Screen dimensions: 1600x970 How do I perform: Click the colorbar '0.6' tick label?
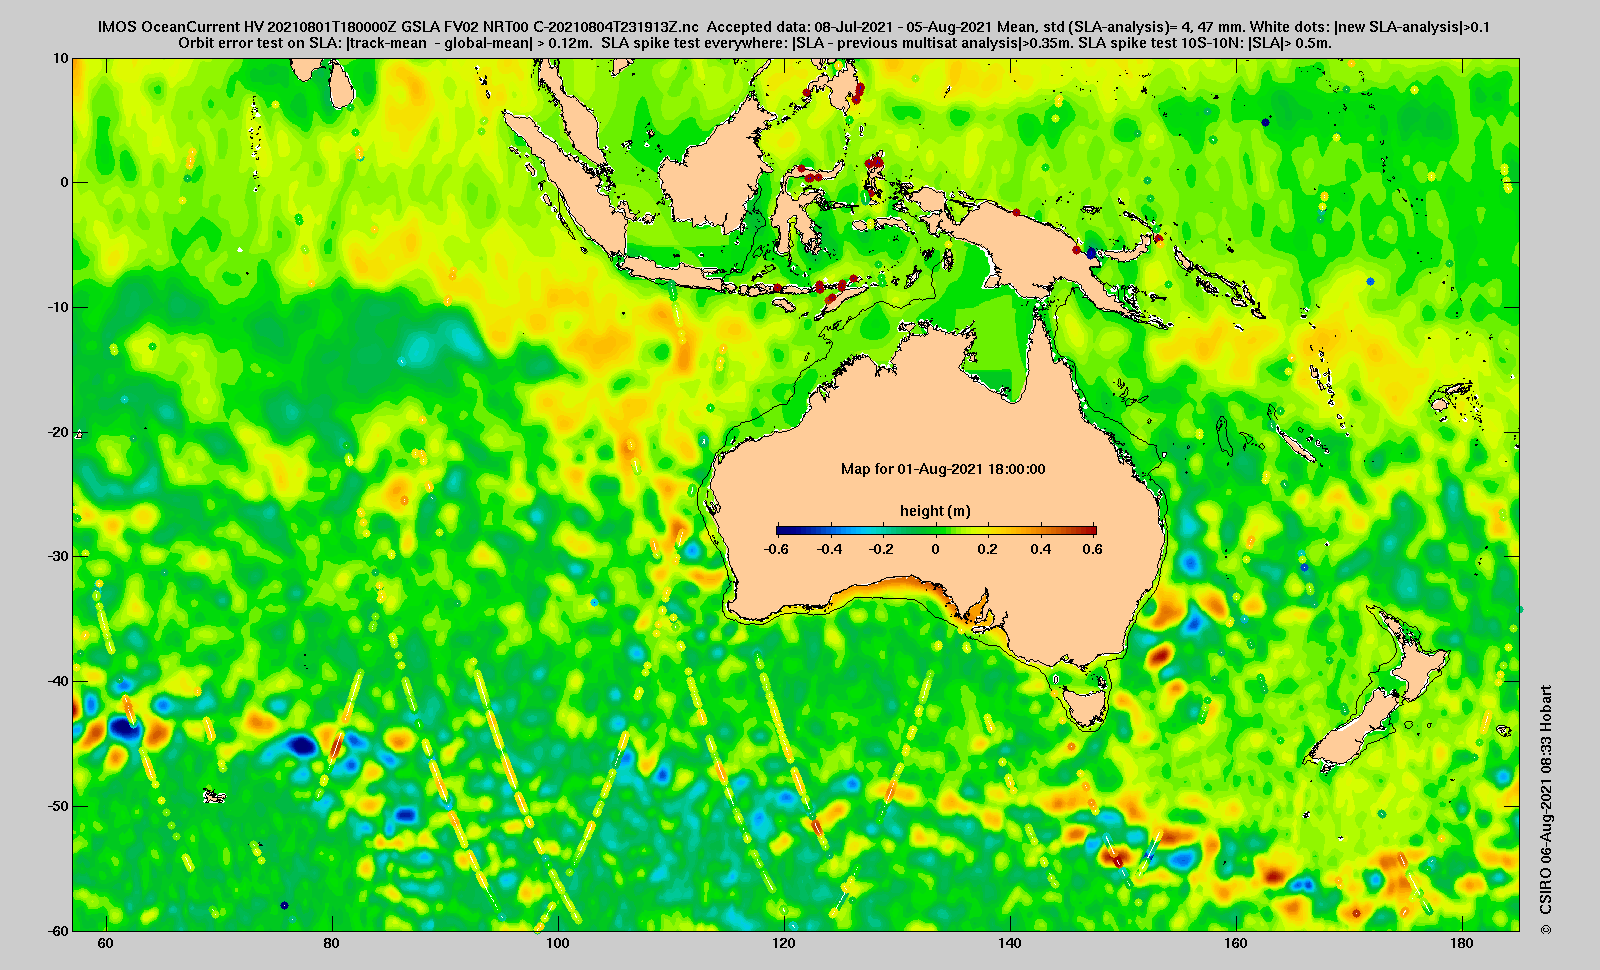coord(1092,549)
